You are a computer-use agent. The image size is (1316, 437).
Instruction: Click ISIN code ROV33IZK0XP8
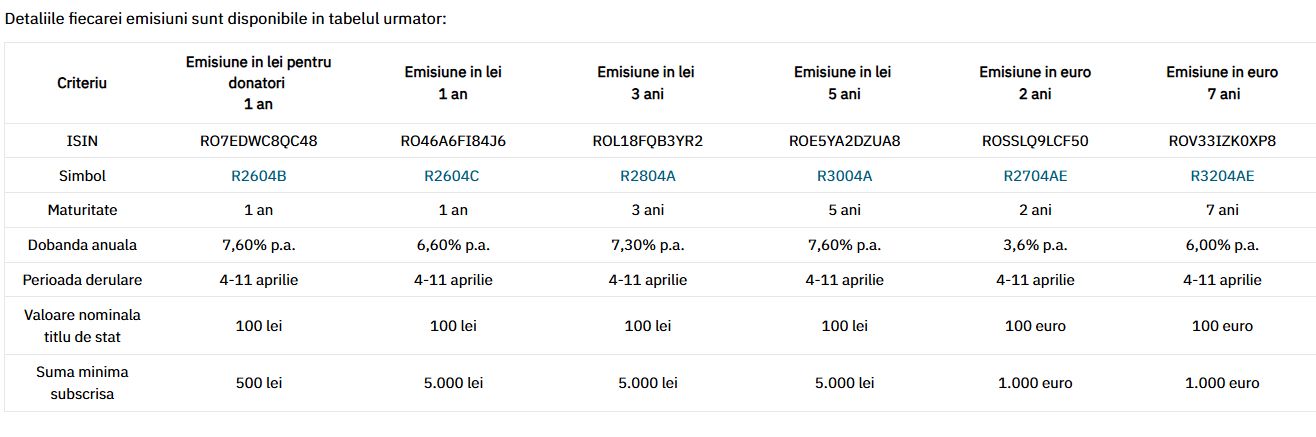coord(1222,141)
